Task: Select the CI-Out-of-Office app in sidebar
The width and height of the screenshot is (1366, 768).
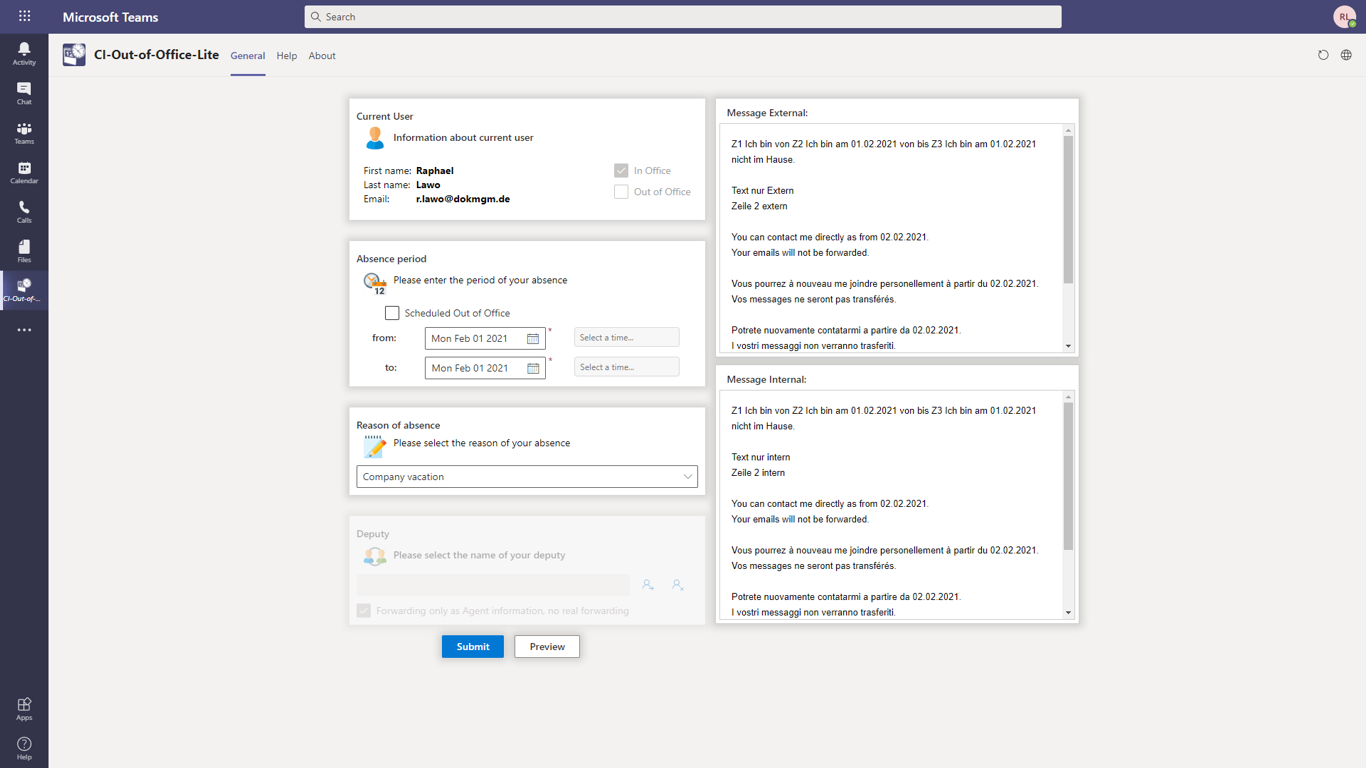Action: (24, 291)
